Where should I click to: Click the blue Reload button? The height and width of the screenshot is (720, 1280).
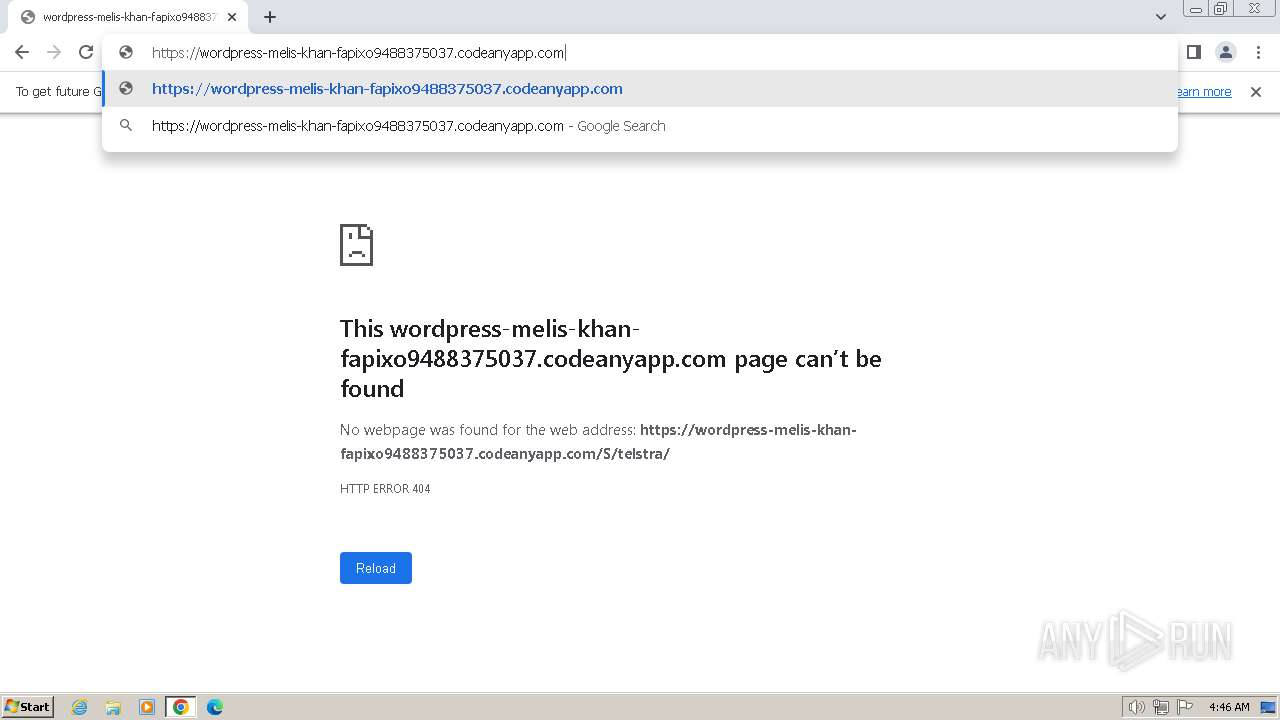376,568
